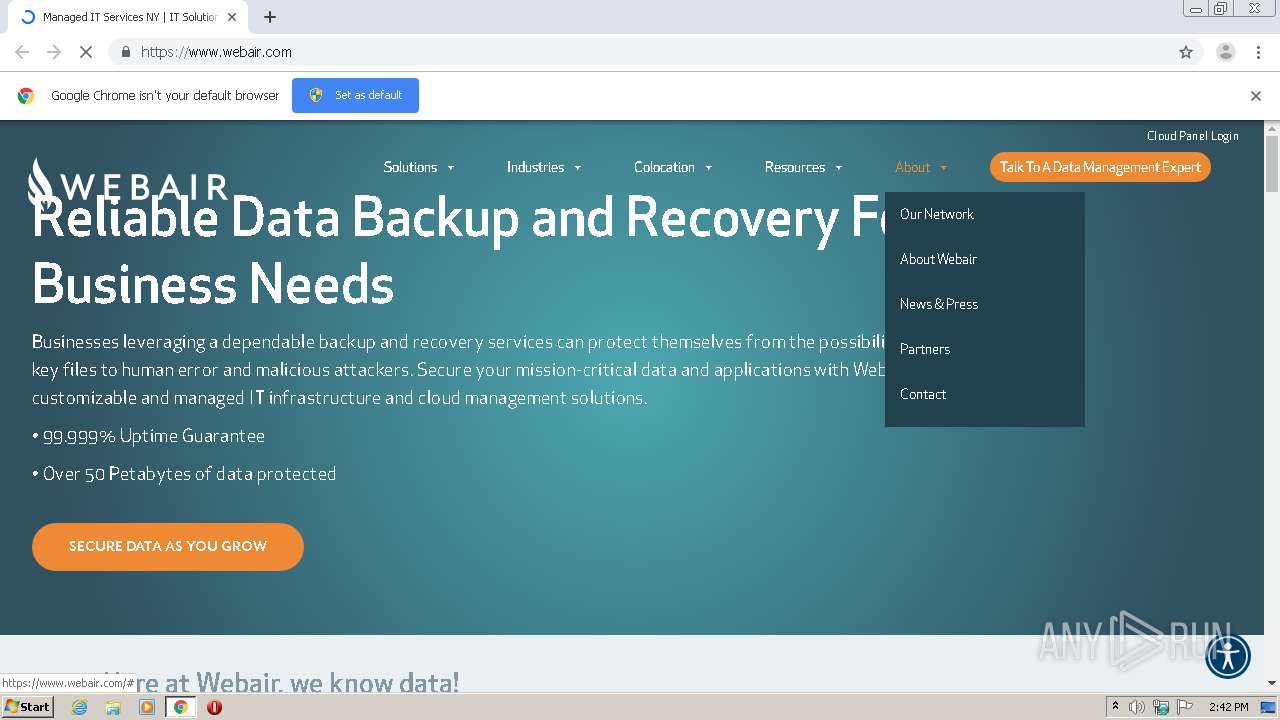Open the Contact menu item
This screenshot has height=720, width=1280.
click(923, 394)
